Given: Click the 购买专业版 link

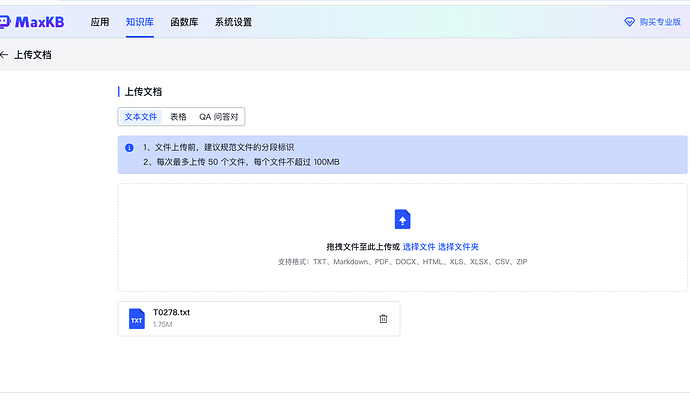Looking at the screenshot, I should (x=660, y=22).
